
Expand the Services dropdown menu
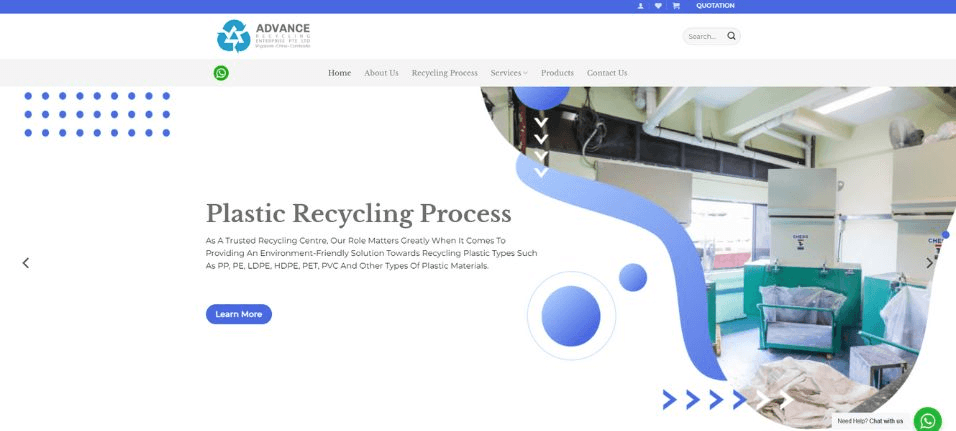pos(509,73)
